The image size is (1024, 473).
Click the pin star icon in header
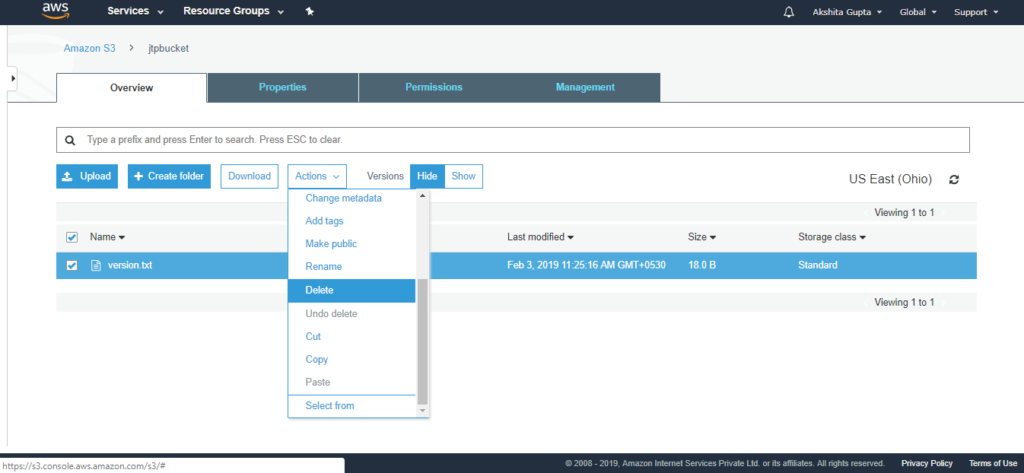pos(310,12)
